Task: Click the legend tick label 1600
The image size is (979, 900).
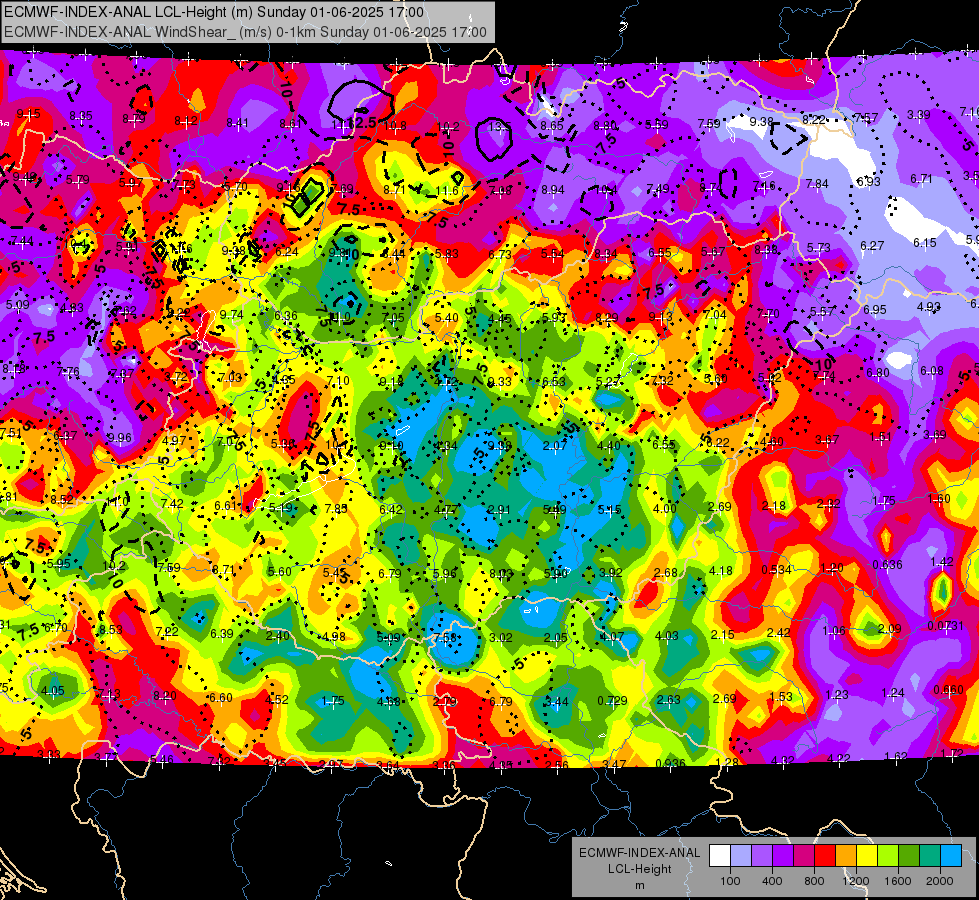Action: click(x=897, y=881)
